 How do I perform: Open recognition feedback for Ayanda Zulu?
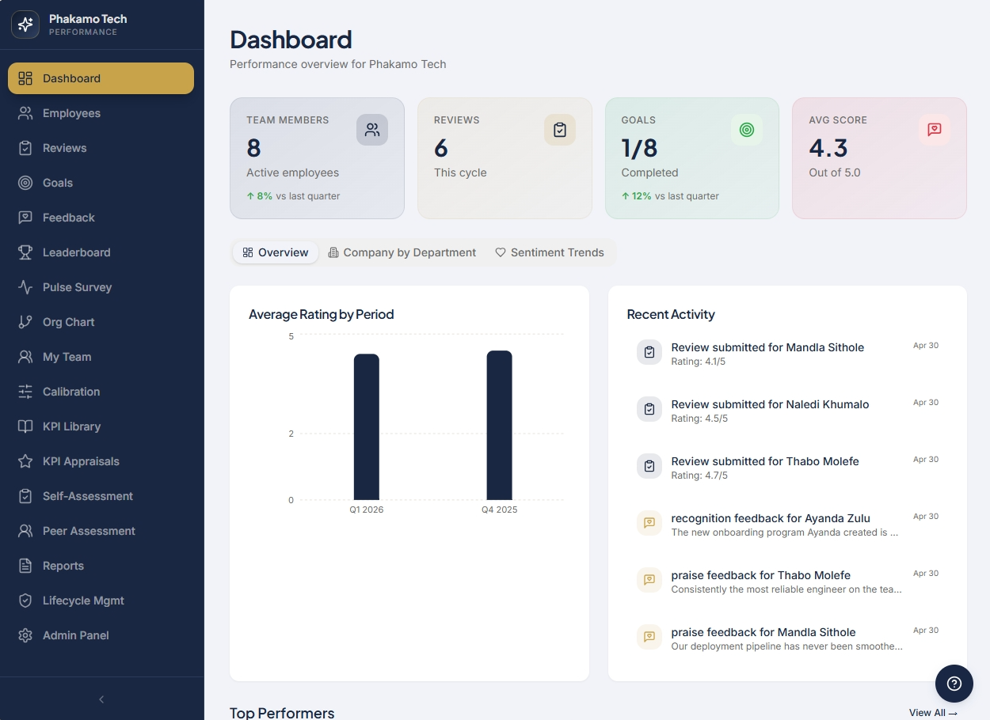(787, 524)
